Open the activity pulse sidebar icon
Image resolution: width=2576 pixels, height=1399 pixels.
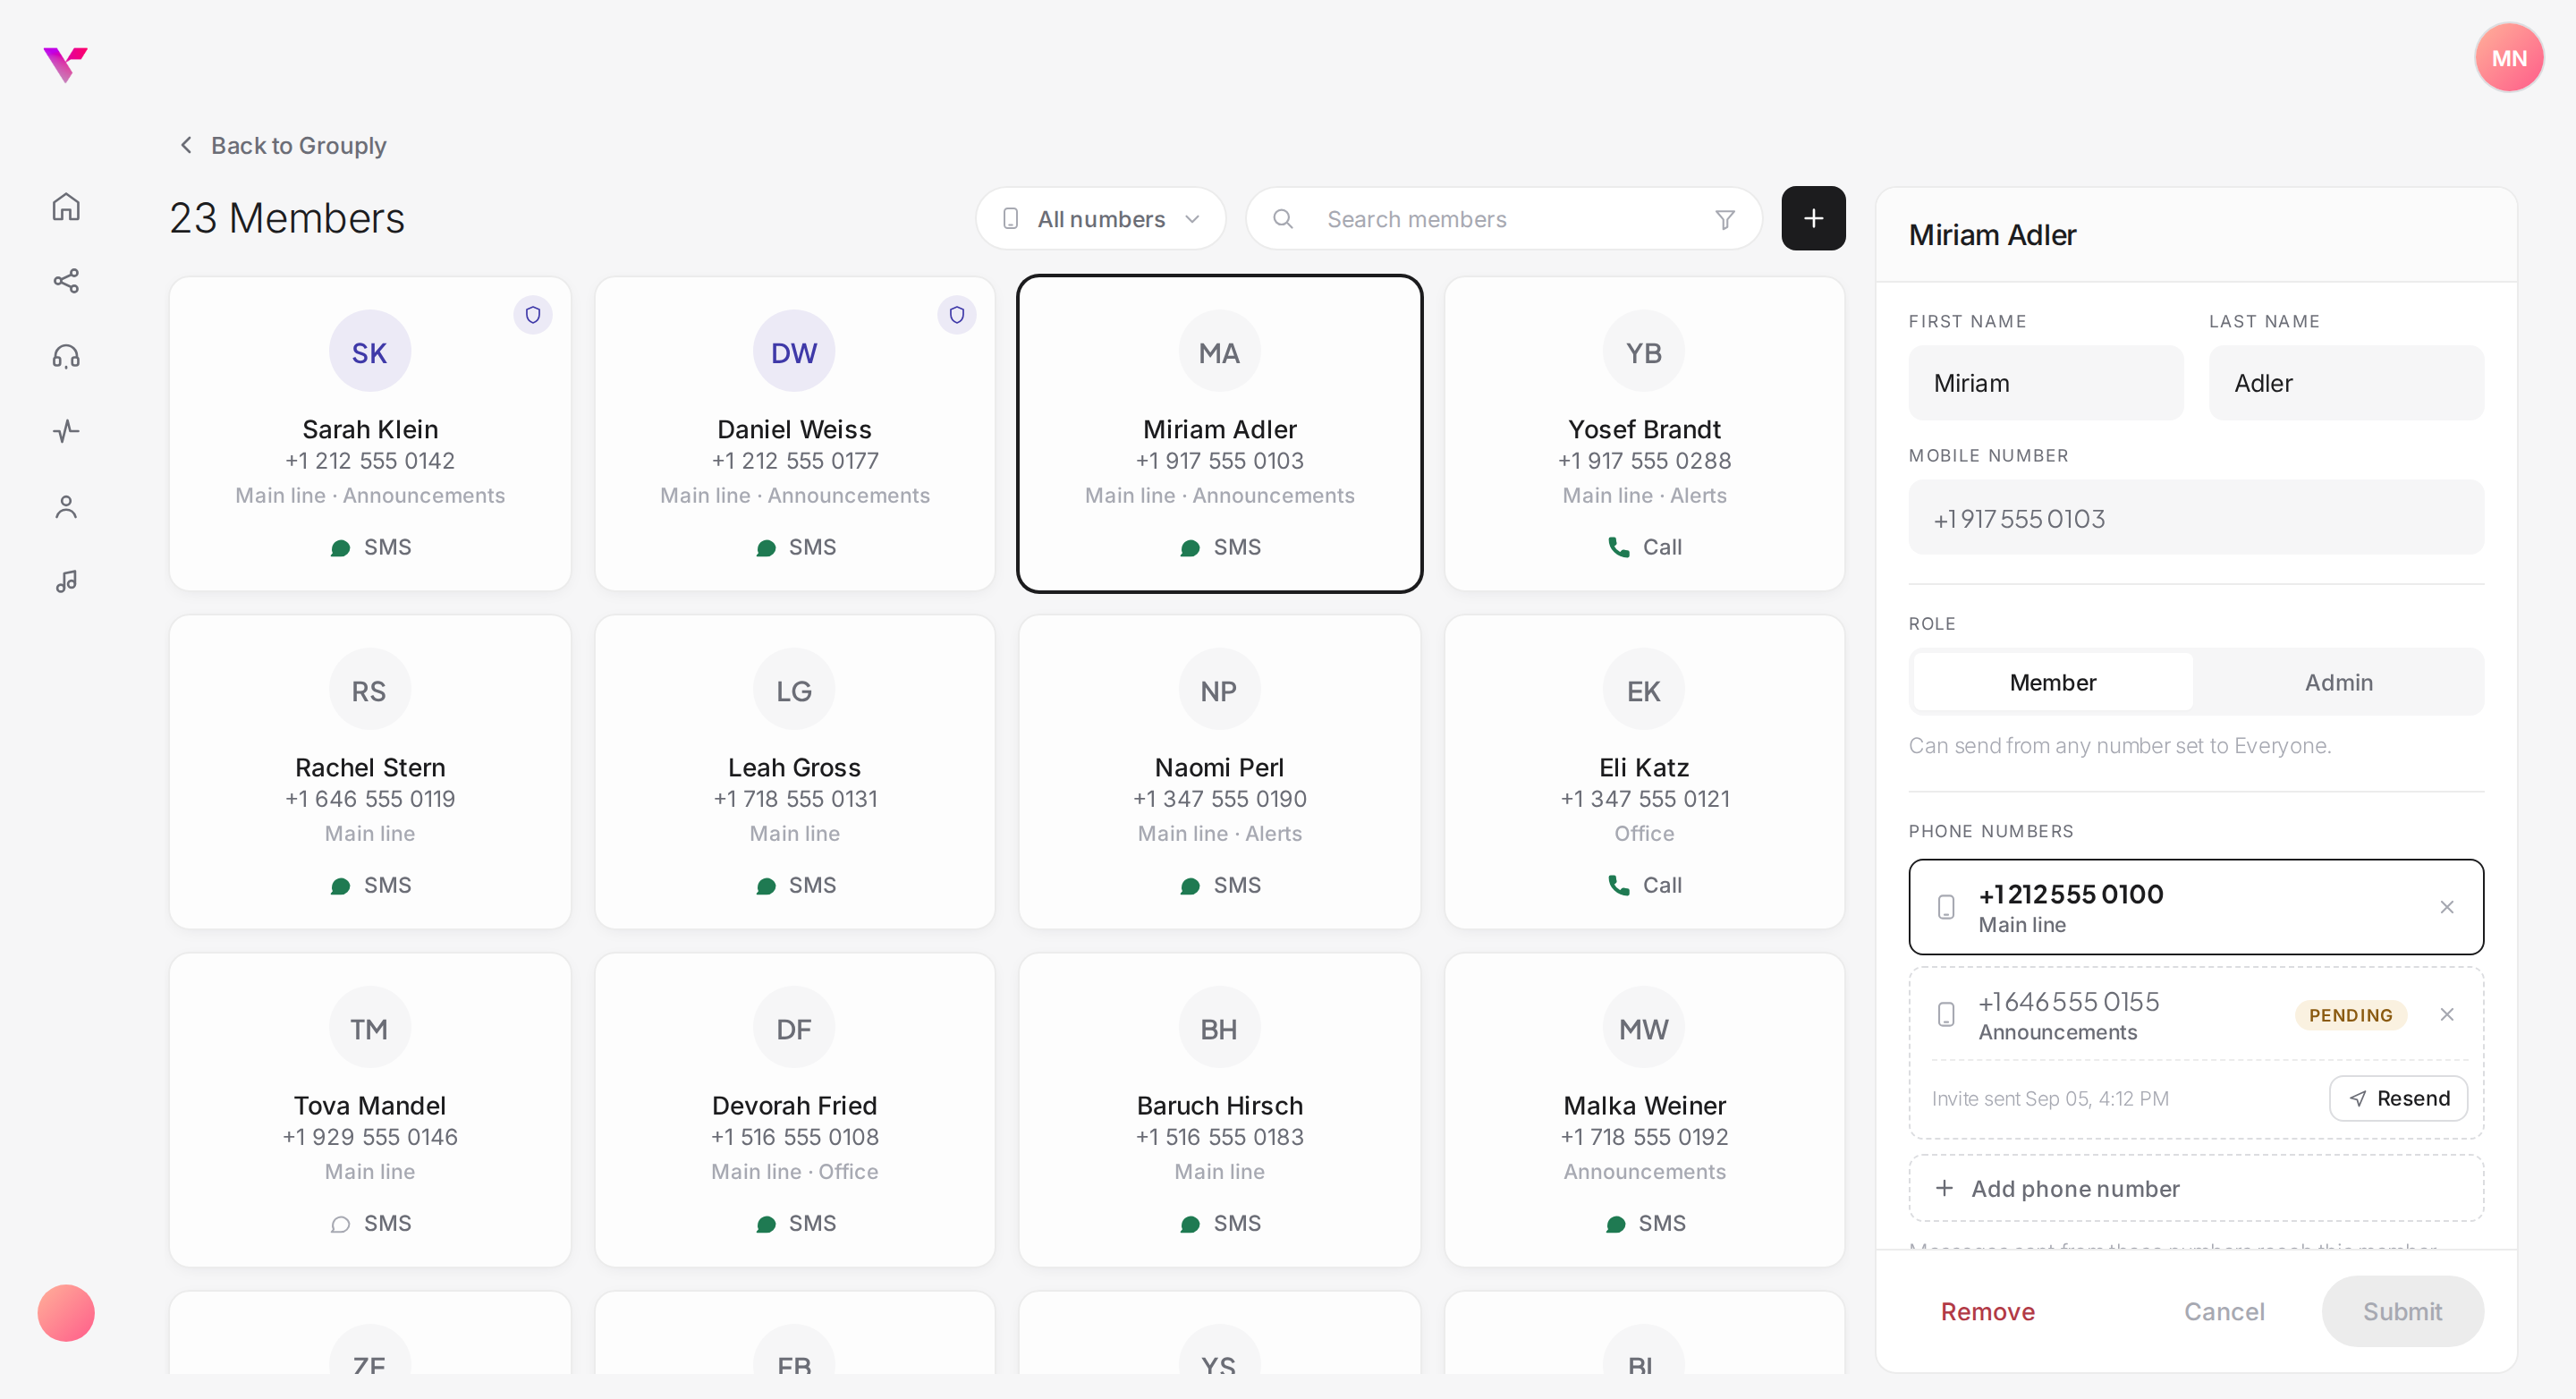66,431
